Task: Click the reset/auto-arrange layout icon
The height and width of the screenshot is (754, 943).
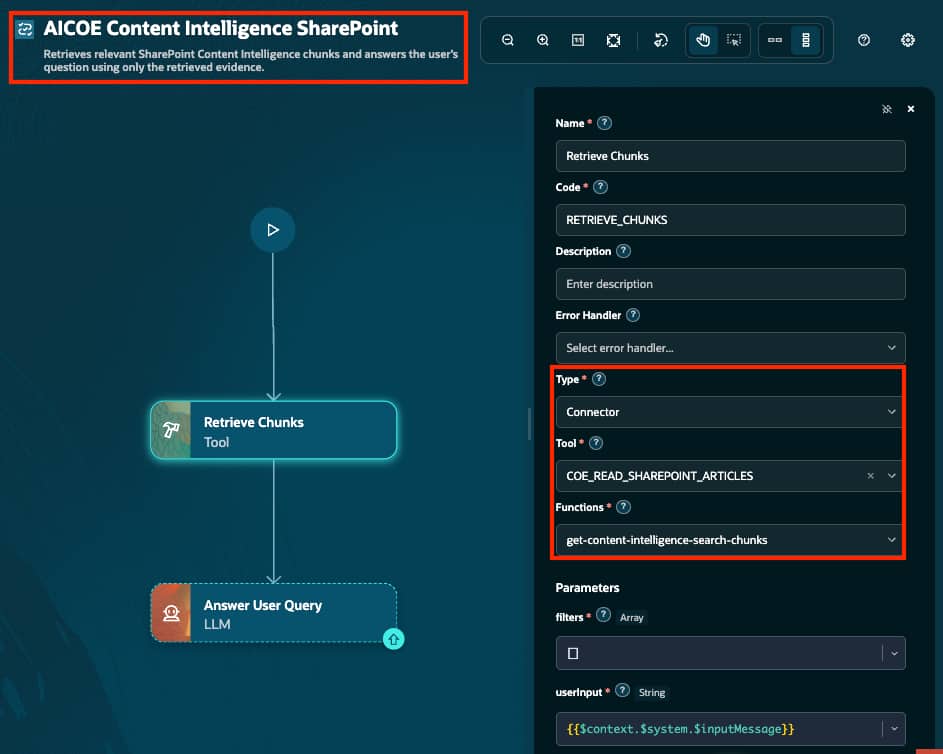Action: coord(660,40)
